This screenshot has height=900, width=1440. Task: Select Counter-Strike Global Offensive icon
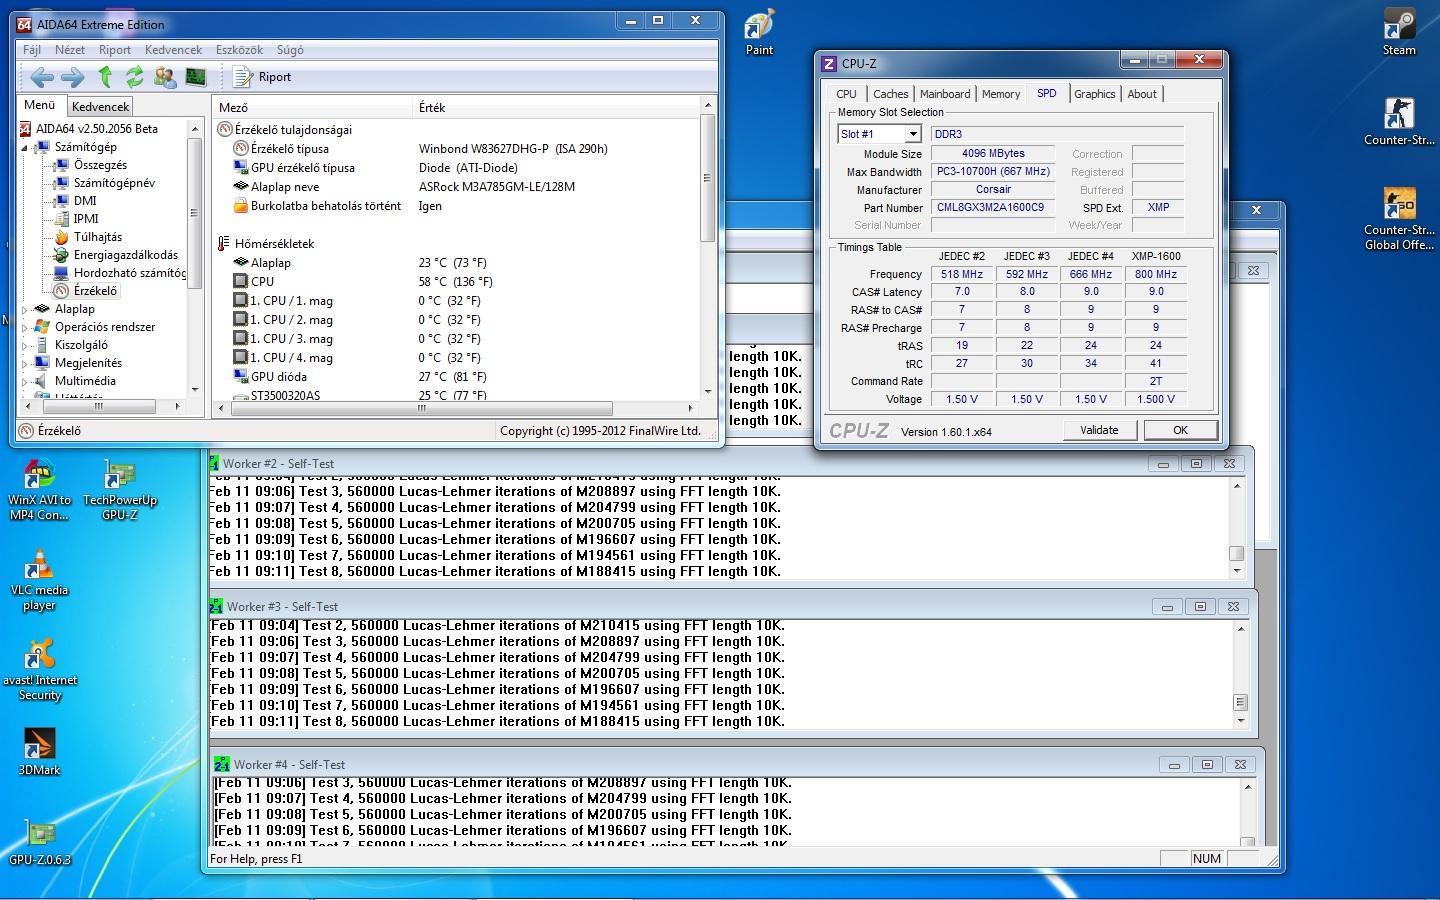[x=1399, y=219]
